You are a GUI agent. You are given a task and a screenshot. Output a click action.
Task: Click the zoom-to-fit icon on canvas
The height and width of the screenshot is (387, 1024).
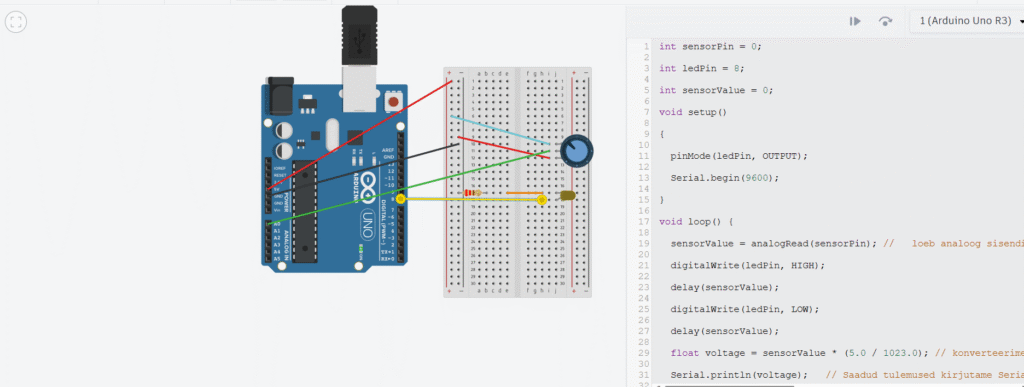[x=16, y=22]
